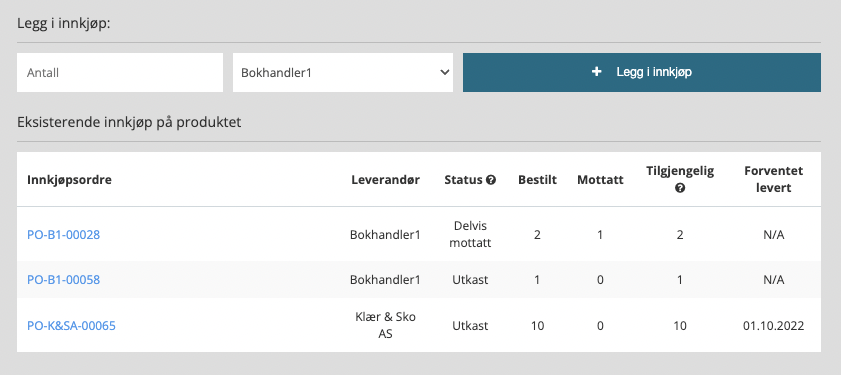Click the Mottatt column header

(600, 180)
